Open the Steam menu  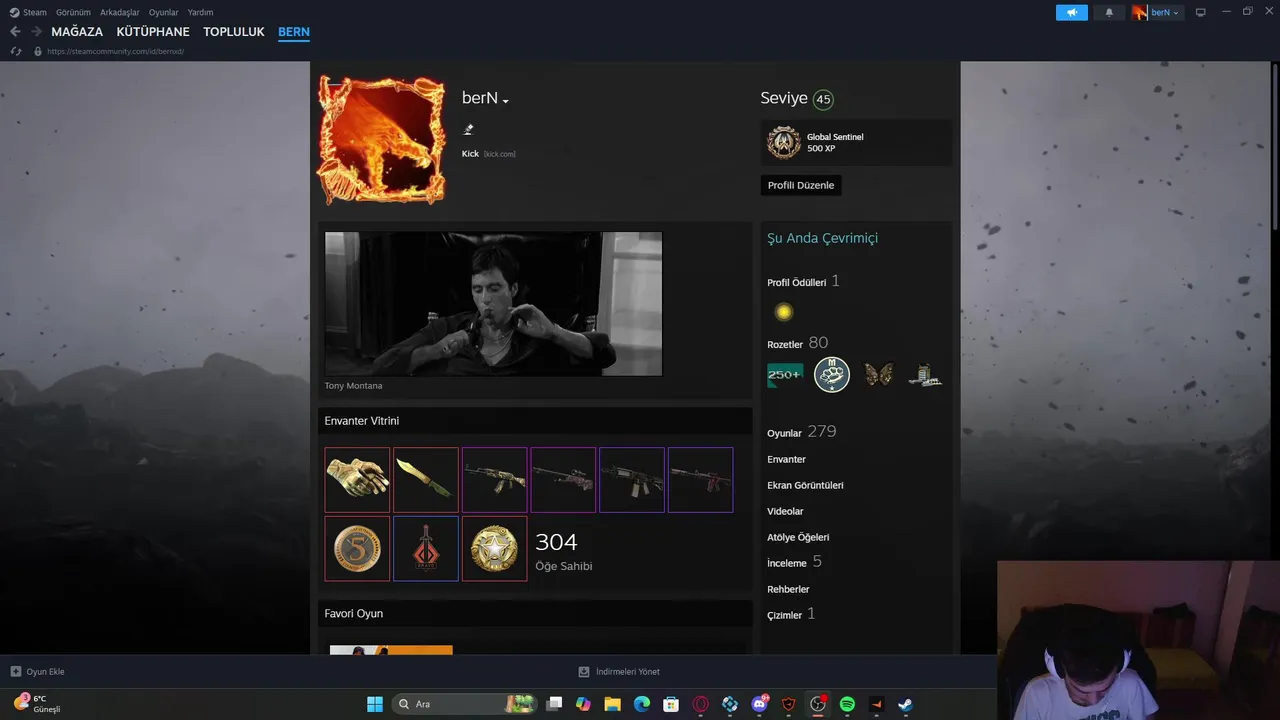(x=28, y=12)
